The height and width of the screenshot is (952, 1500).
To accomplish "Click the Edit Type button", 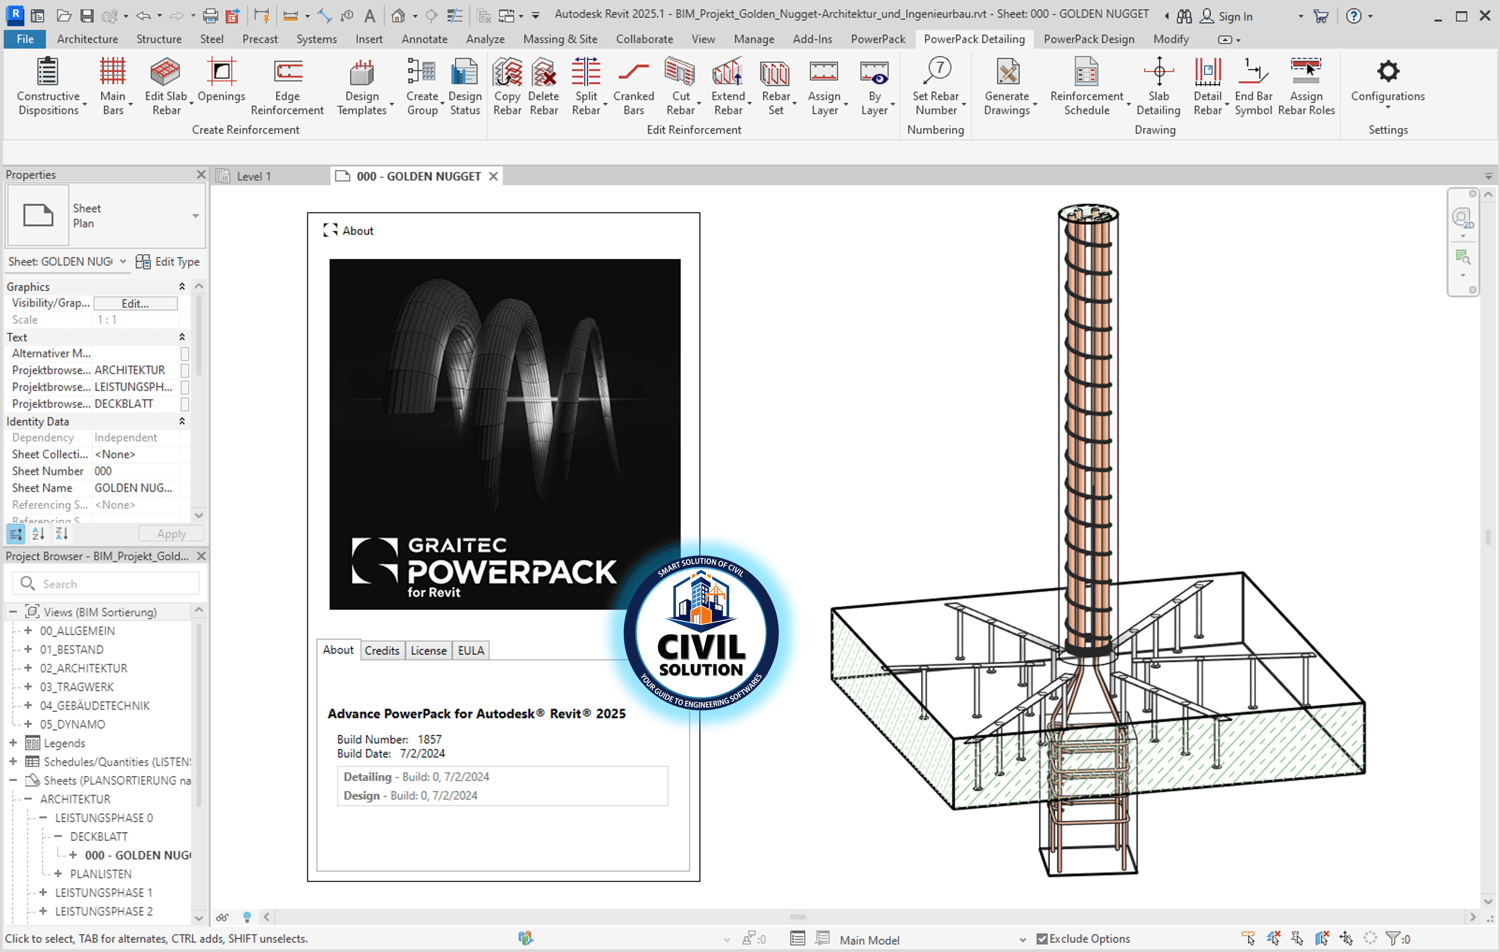I will tap(168, 262).
